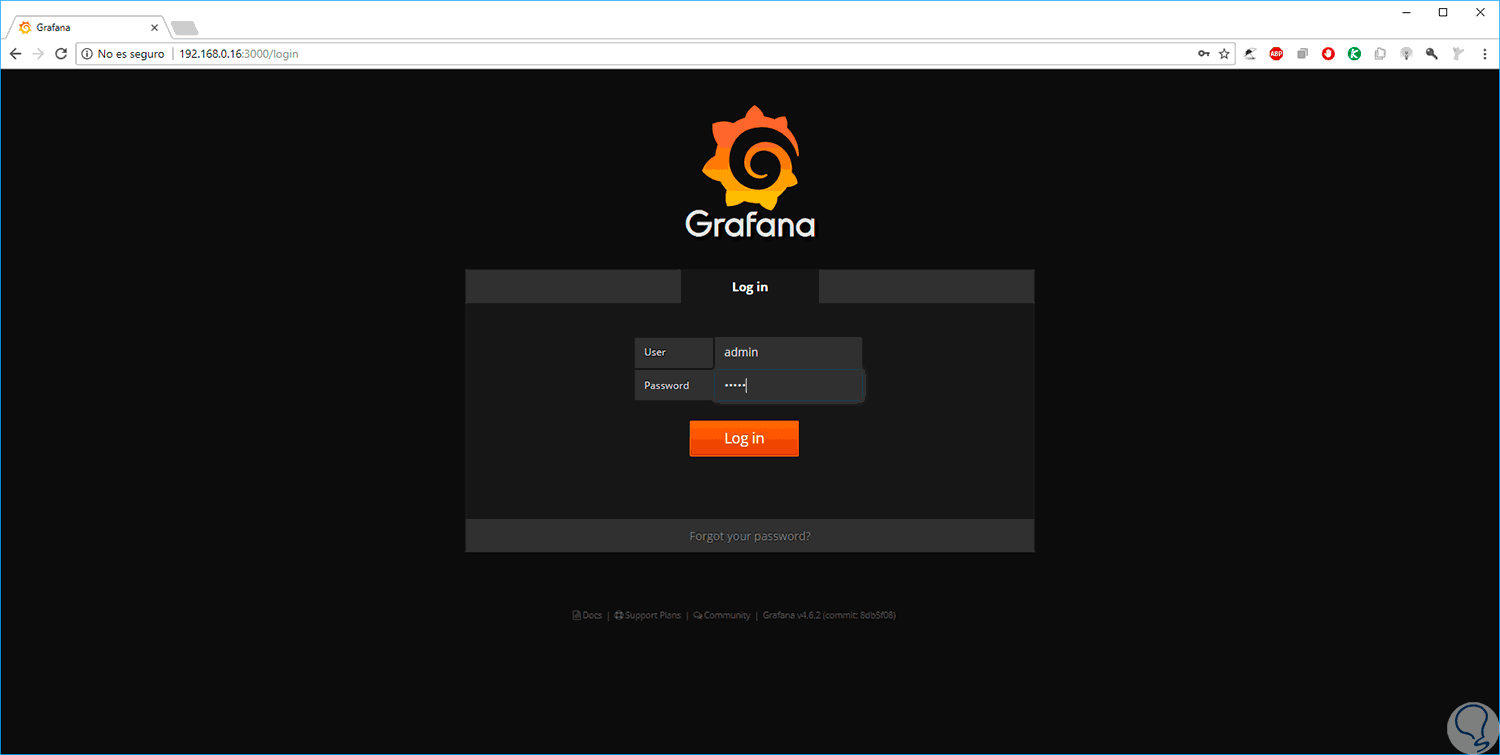Click the Support Plans lifebuoy icon

619,615
